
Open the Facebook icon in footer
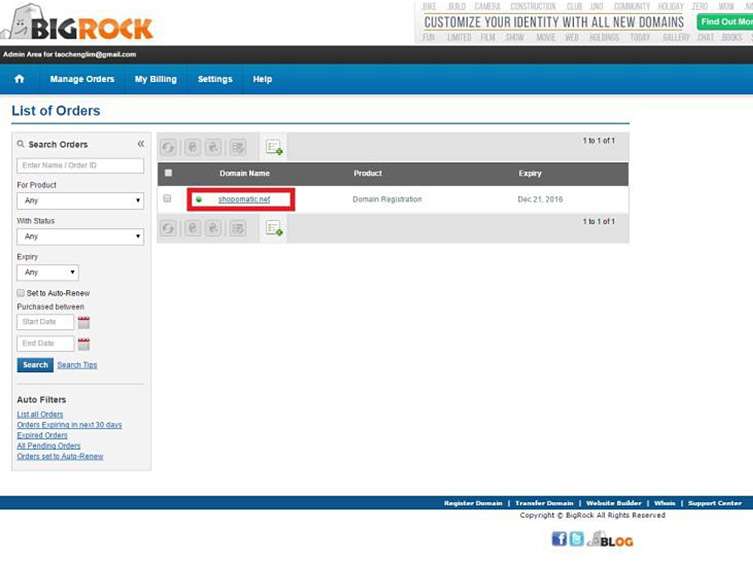559,539
